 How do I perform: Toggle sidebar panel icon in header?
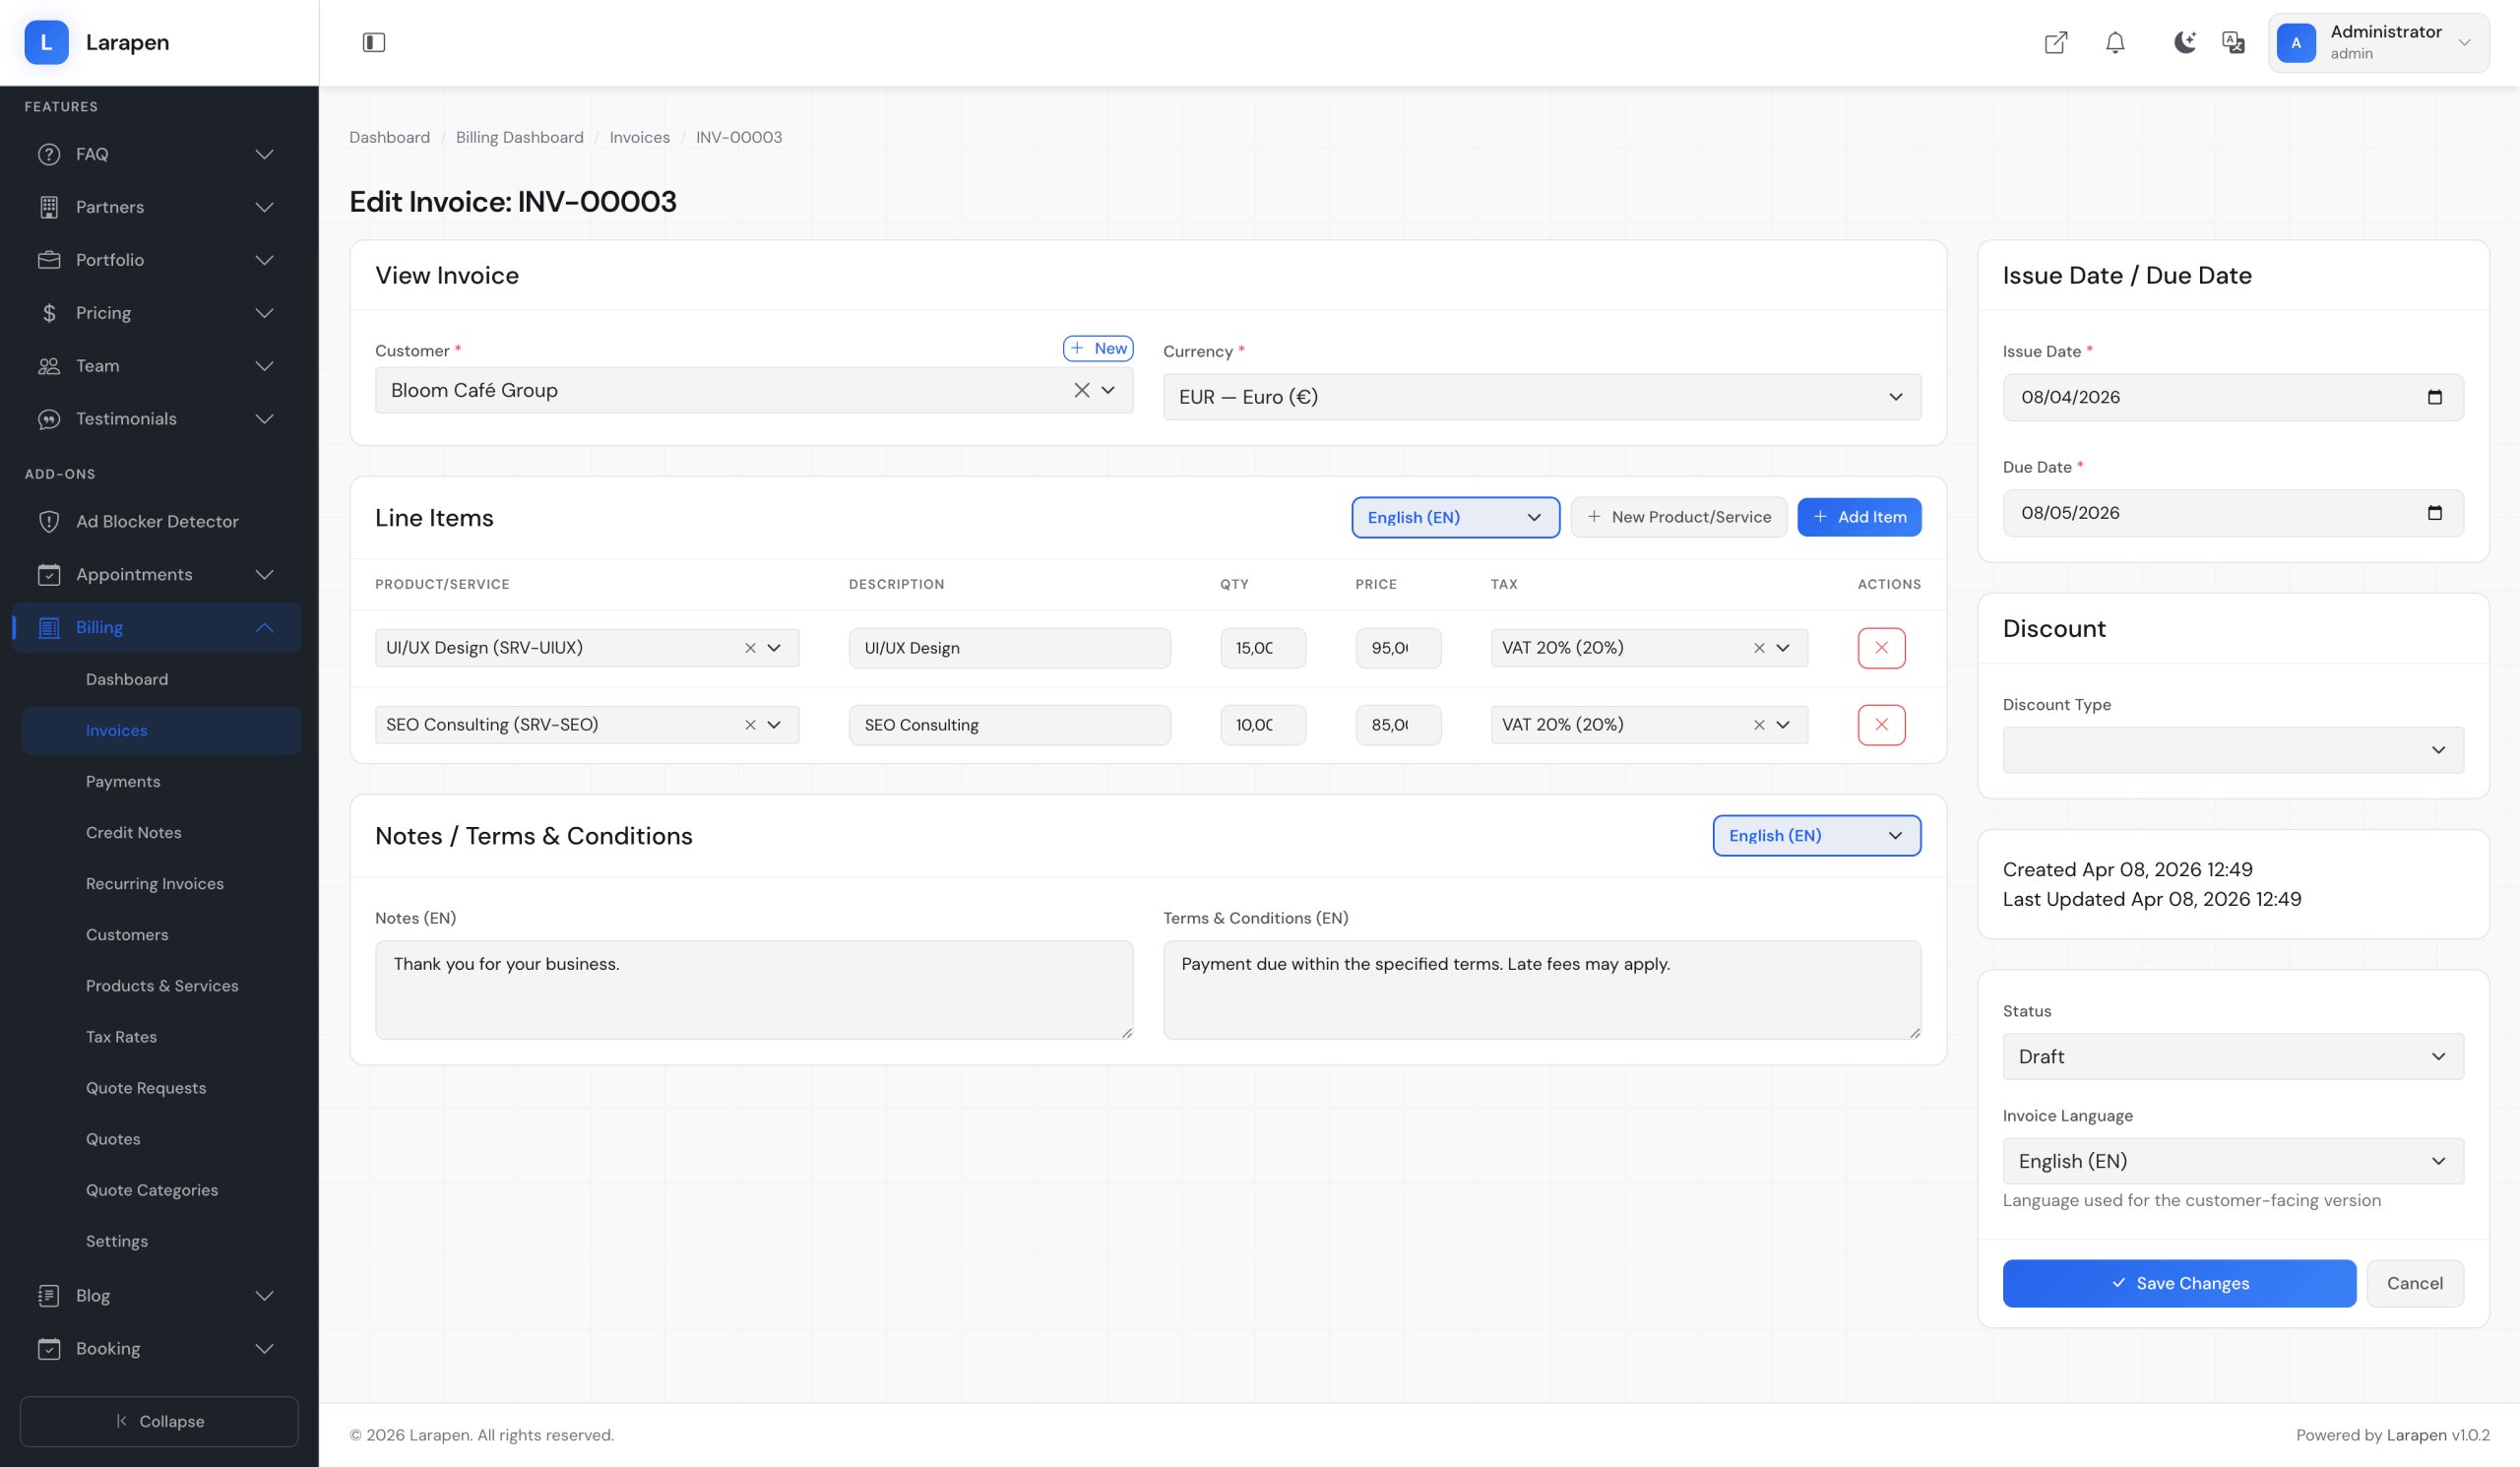[x=373, y=42]
